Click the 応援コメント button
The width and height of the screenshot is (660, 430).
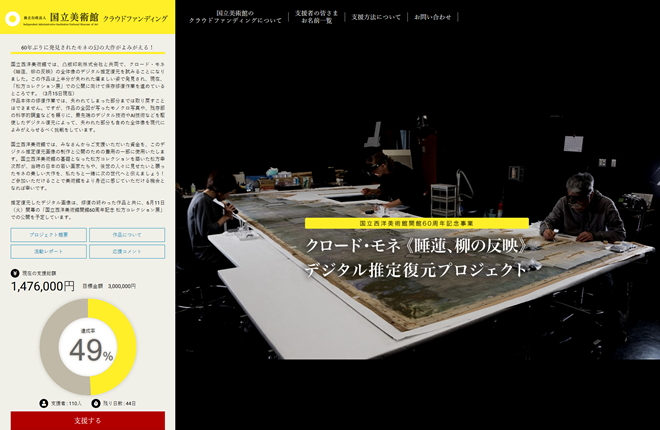click(x=127, y=252)
